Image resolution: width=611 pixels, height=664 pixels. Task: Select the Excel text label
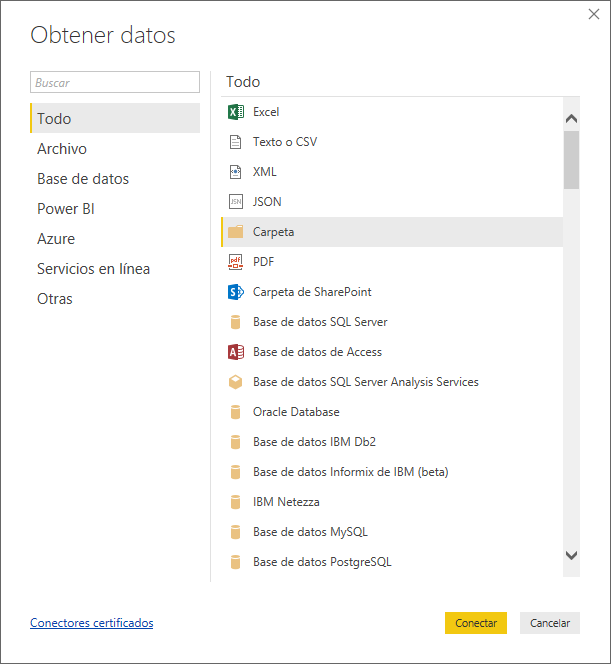pos(266,112)
